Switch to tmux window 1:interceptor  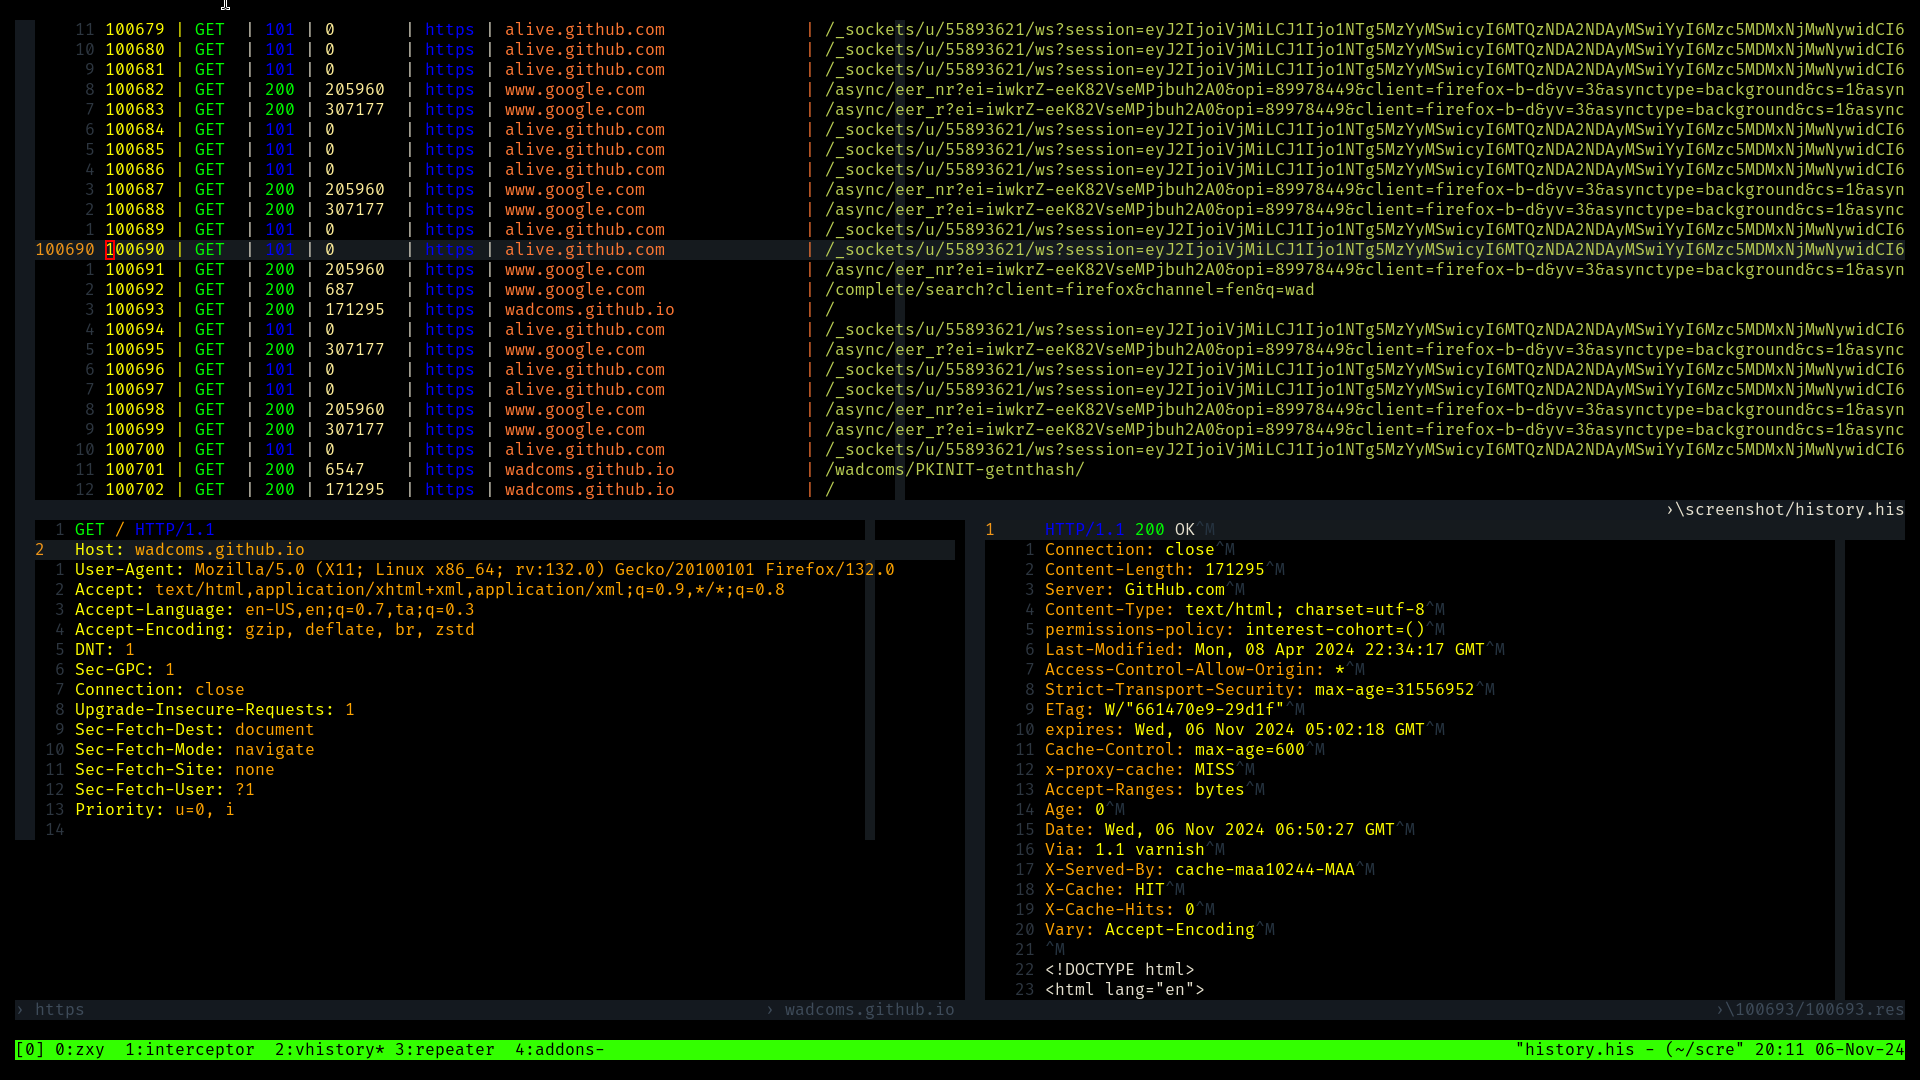(189, 1049)
